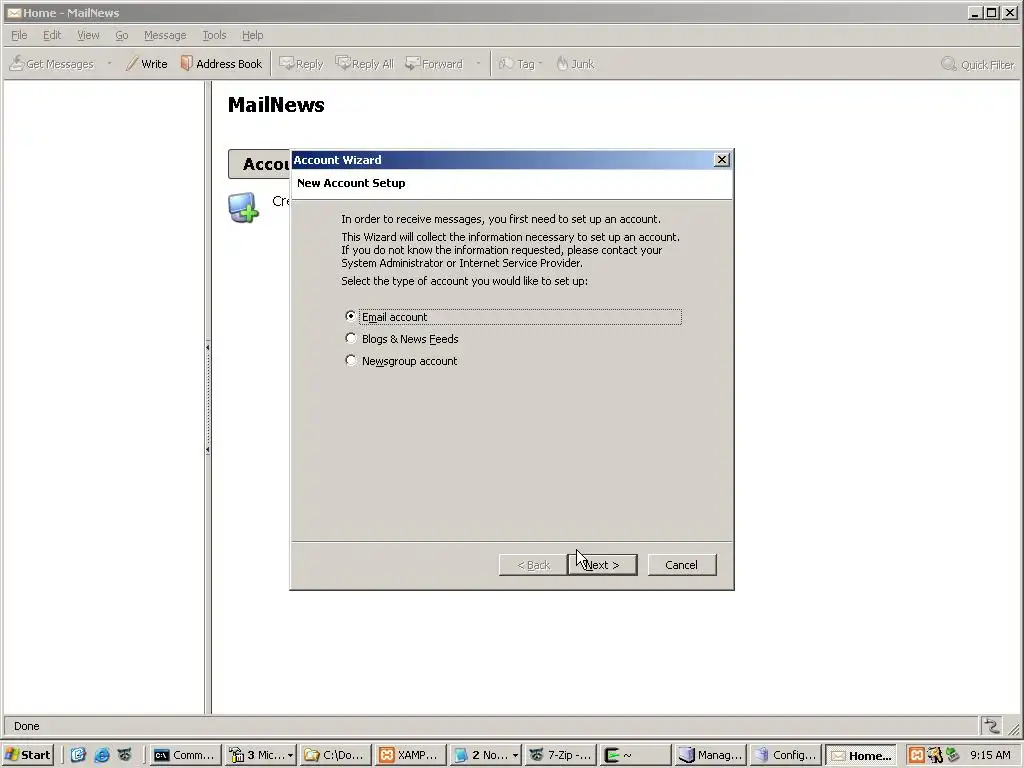
Task: Open the Config... taskbar button
Action: [786, 755]
